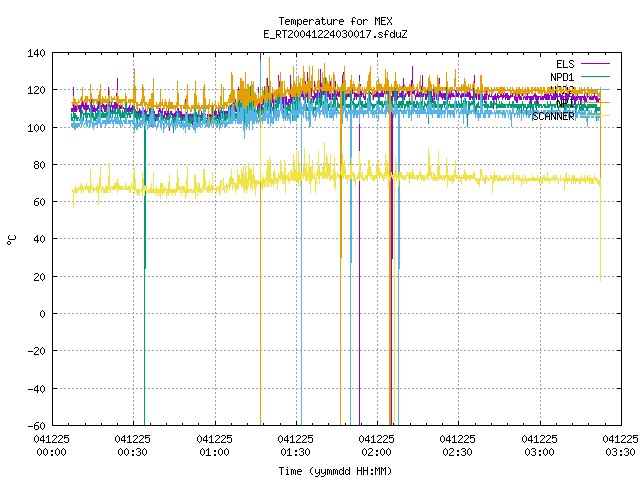Click the ELS legend label
Viewport: 640px width, 480px height.
(565, 64)
